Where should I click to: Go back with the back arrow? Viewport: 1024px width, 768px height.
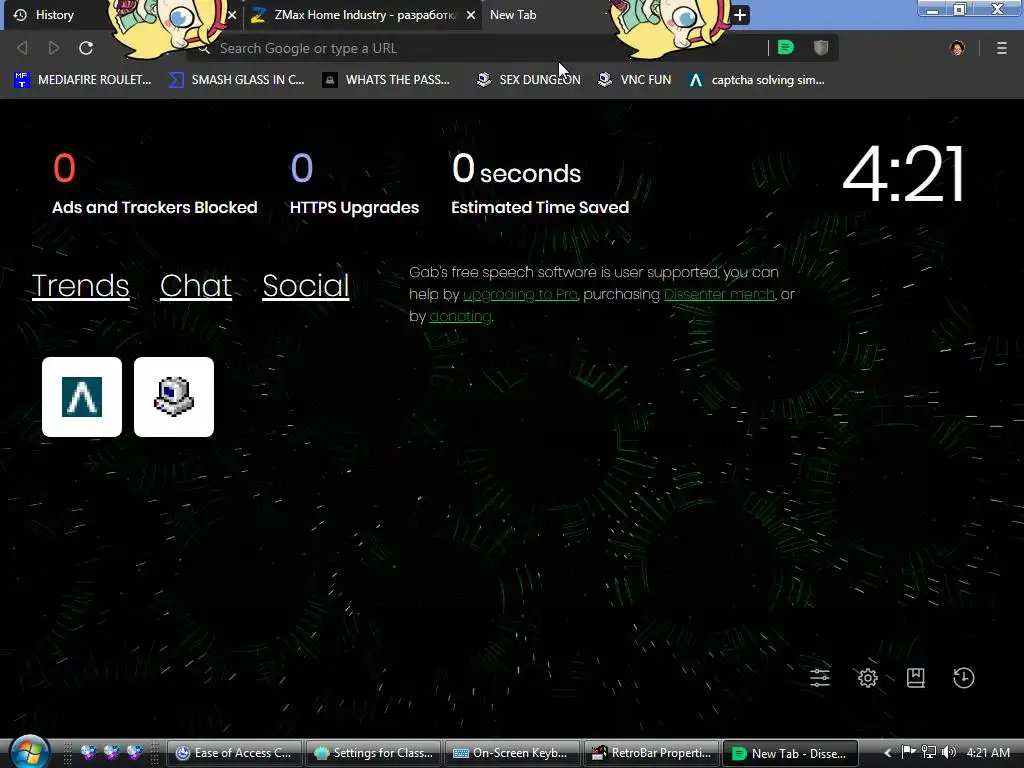[x=22, y=48]
